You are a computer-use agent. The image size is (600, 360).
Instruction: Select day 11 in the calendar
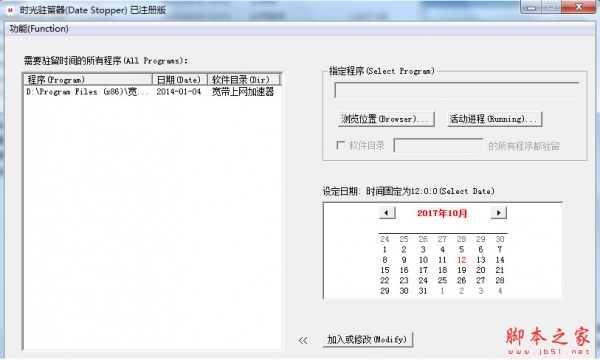coord(442,260)
